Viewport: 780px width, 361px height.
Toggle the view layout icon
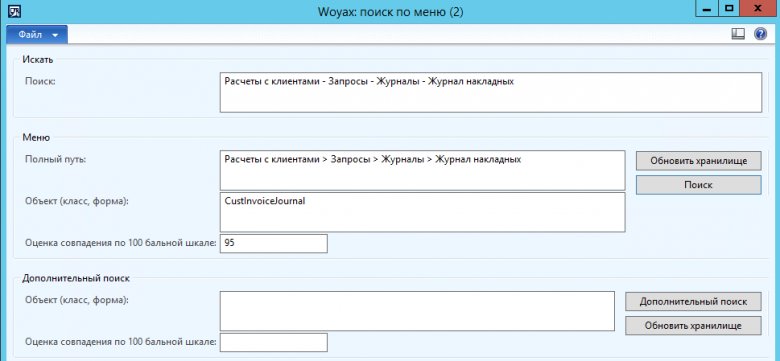click(x=738, y=34)
